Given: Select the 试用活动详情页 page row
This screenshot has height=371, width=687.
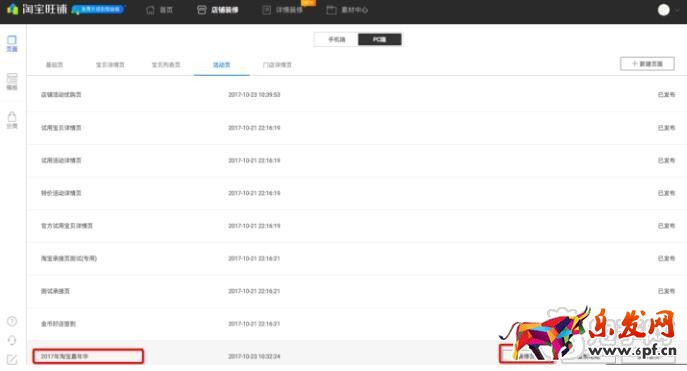Looking at the screenshot, I should pos(356,160).
